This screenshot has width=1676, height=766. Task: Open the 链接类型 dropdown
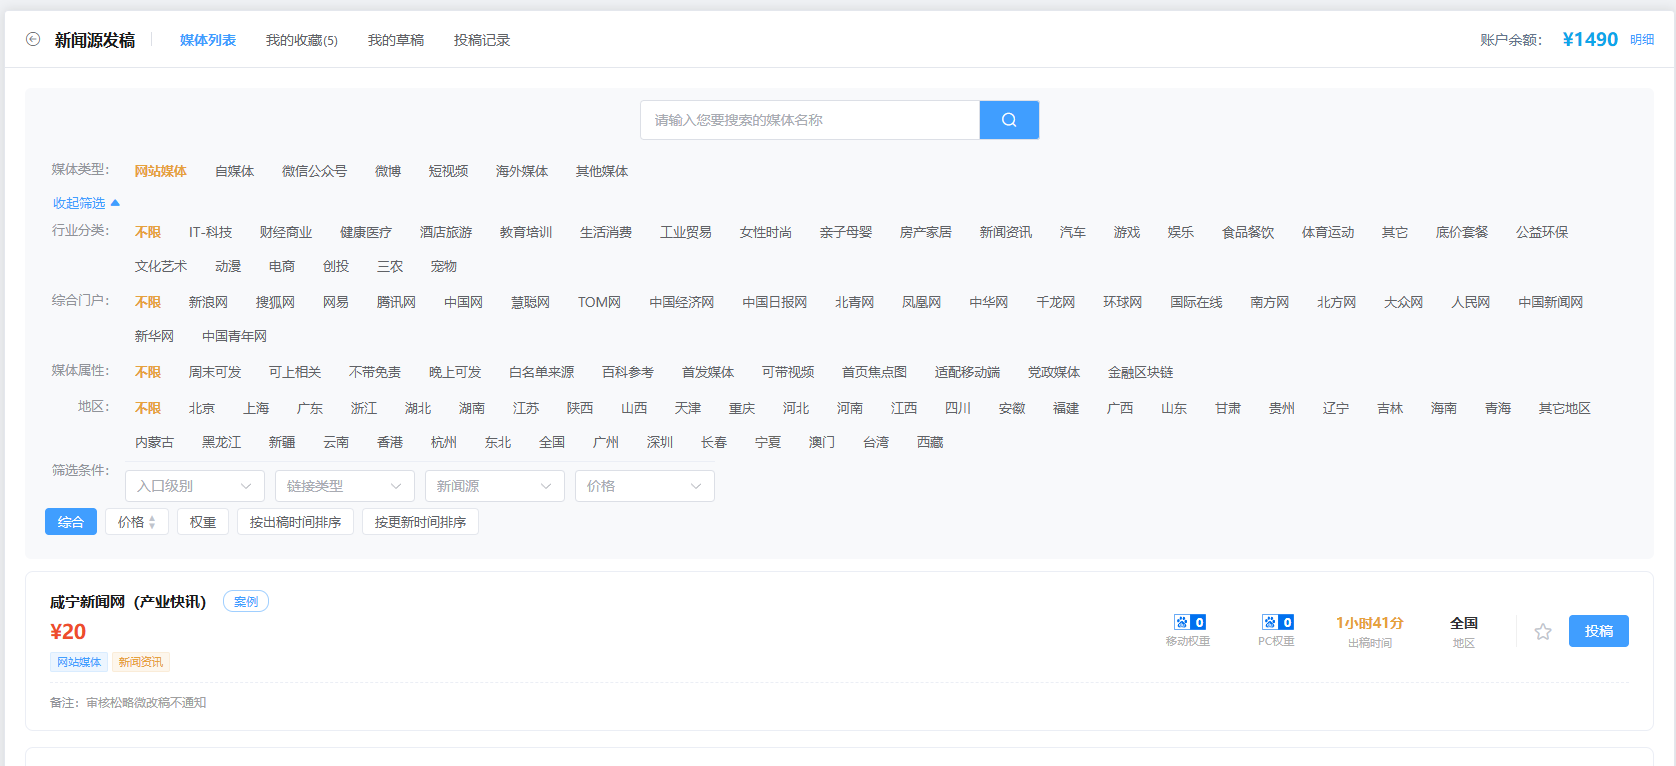point(345,486)
